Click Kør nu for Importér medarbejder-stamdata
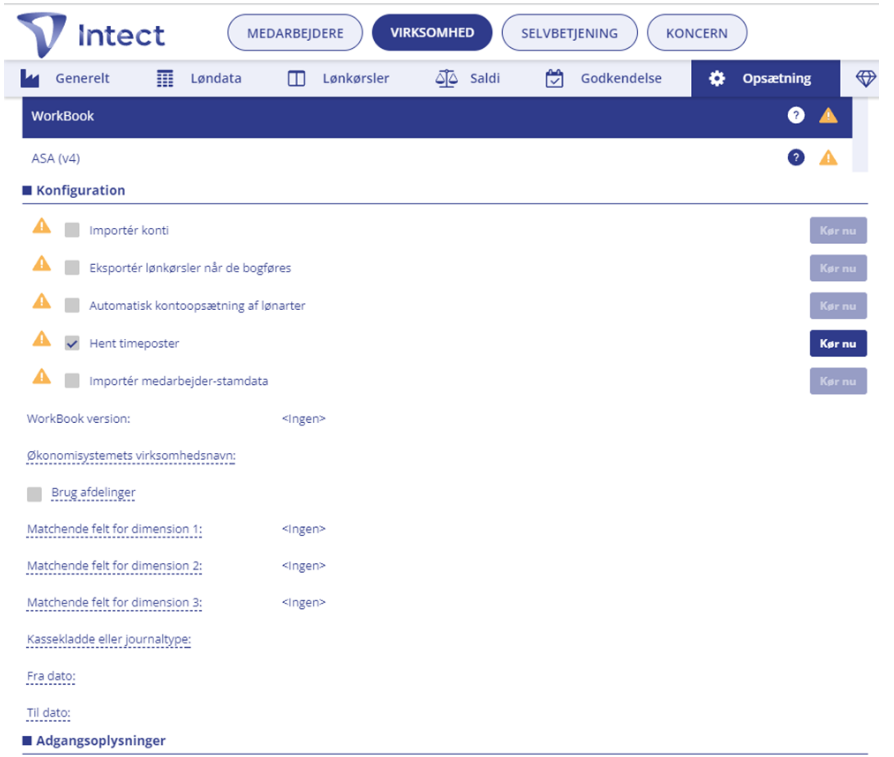The width and height of the screenshot is (894, 757). [838, 381]
